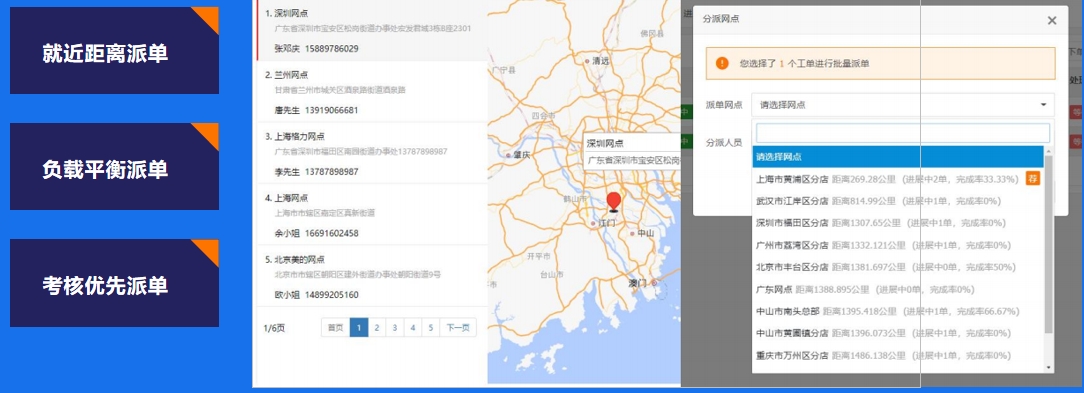Click the orange warning icon in alert

[x=722, y=63]
